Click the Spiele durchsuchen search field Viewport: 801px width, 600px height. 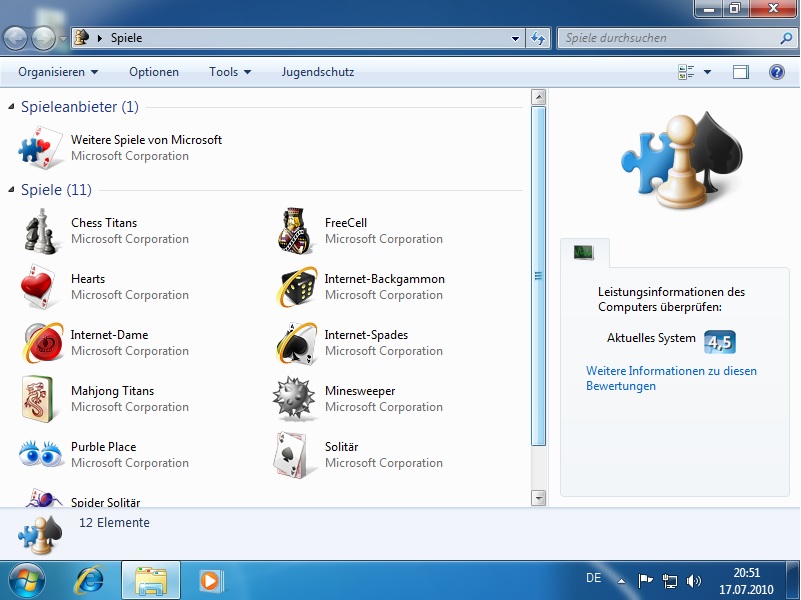[x=665, y=38]
